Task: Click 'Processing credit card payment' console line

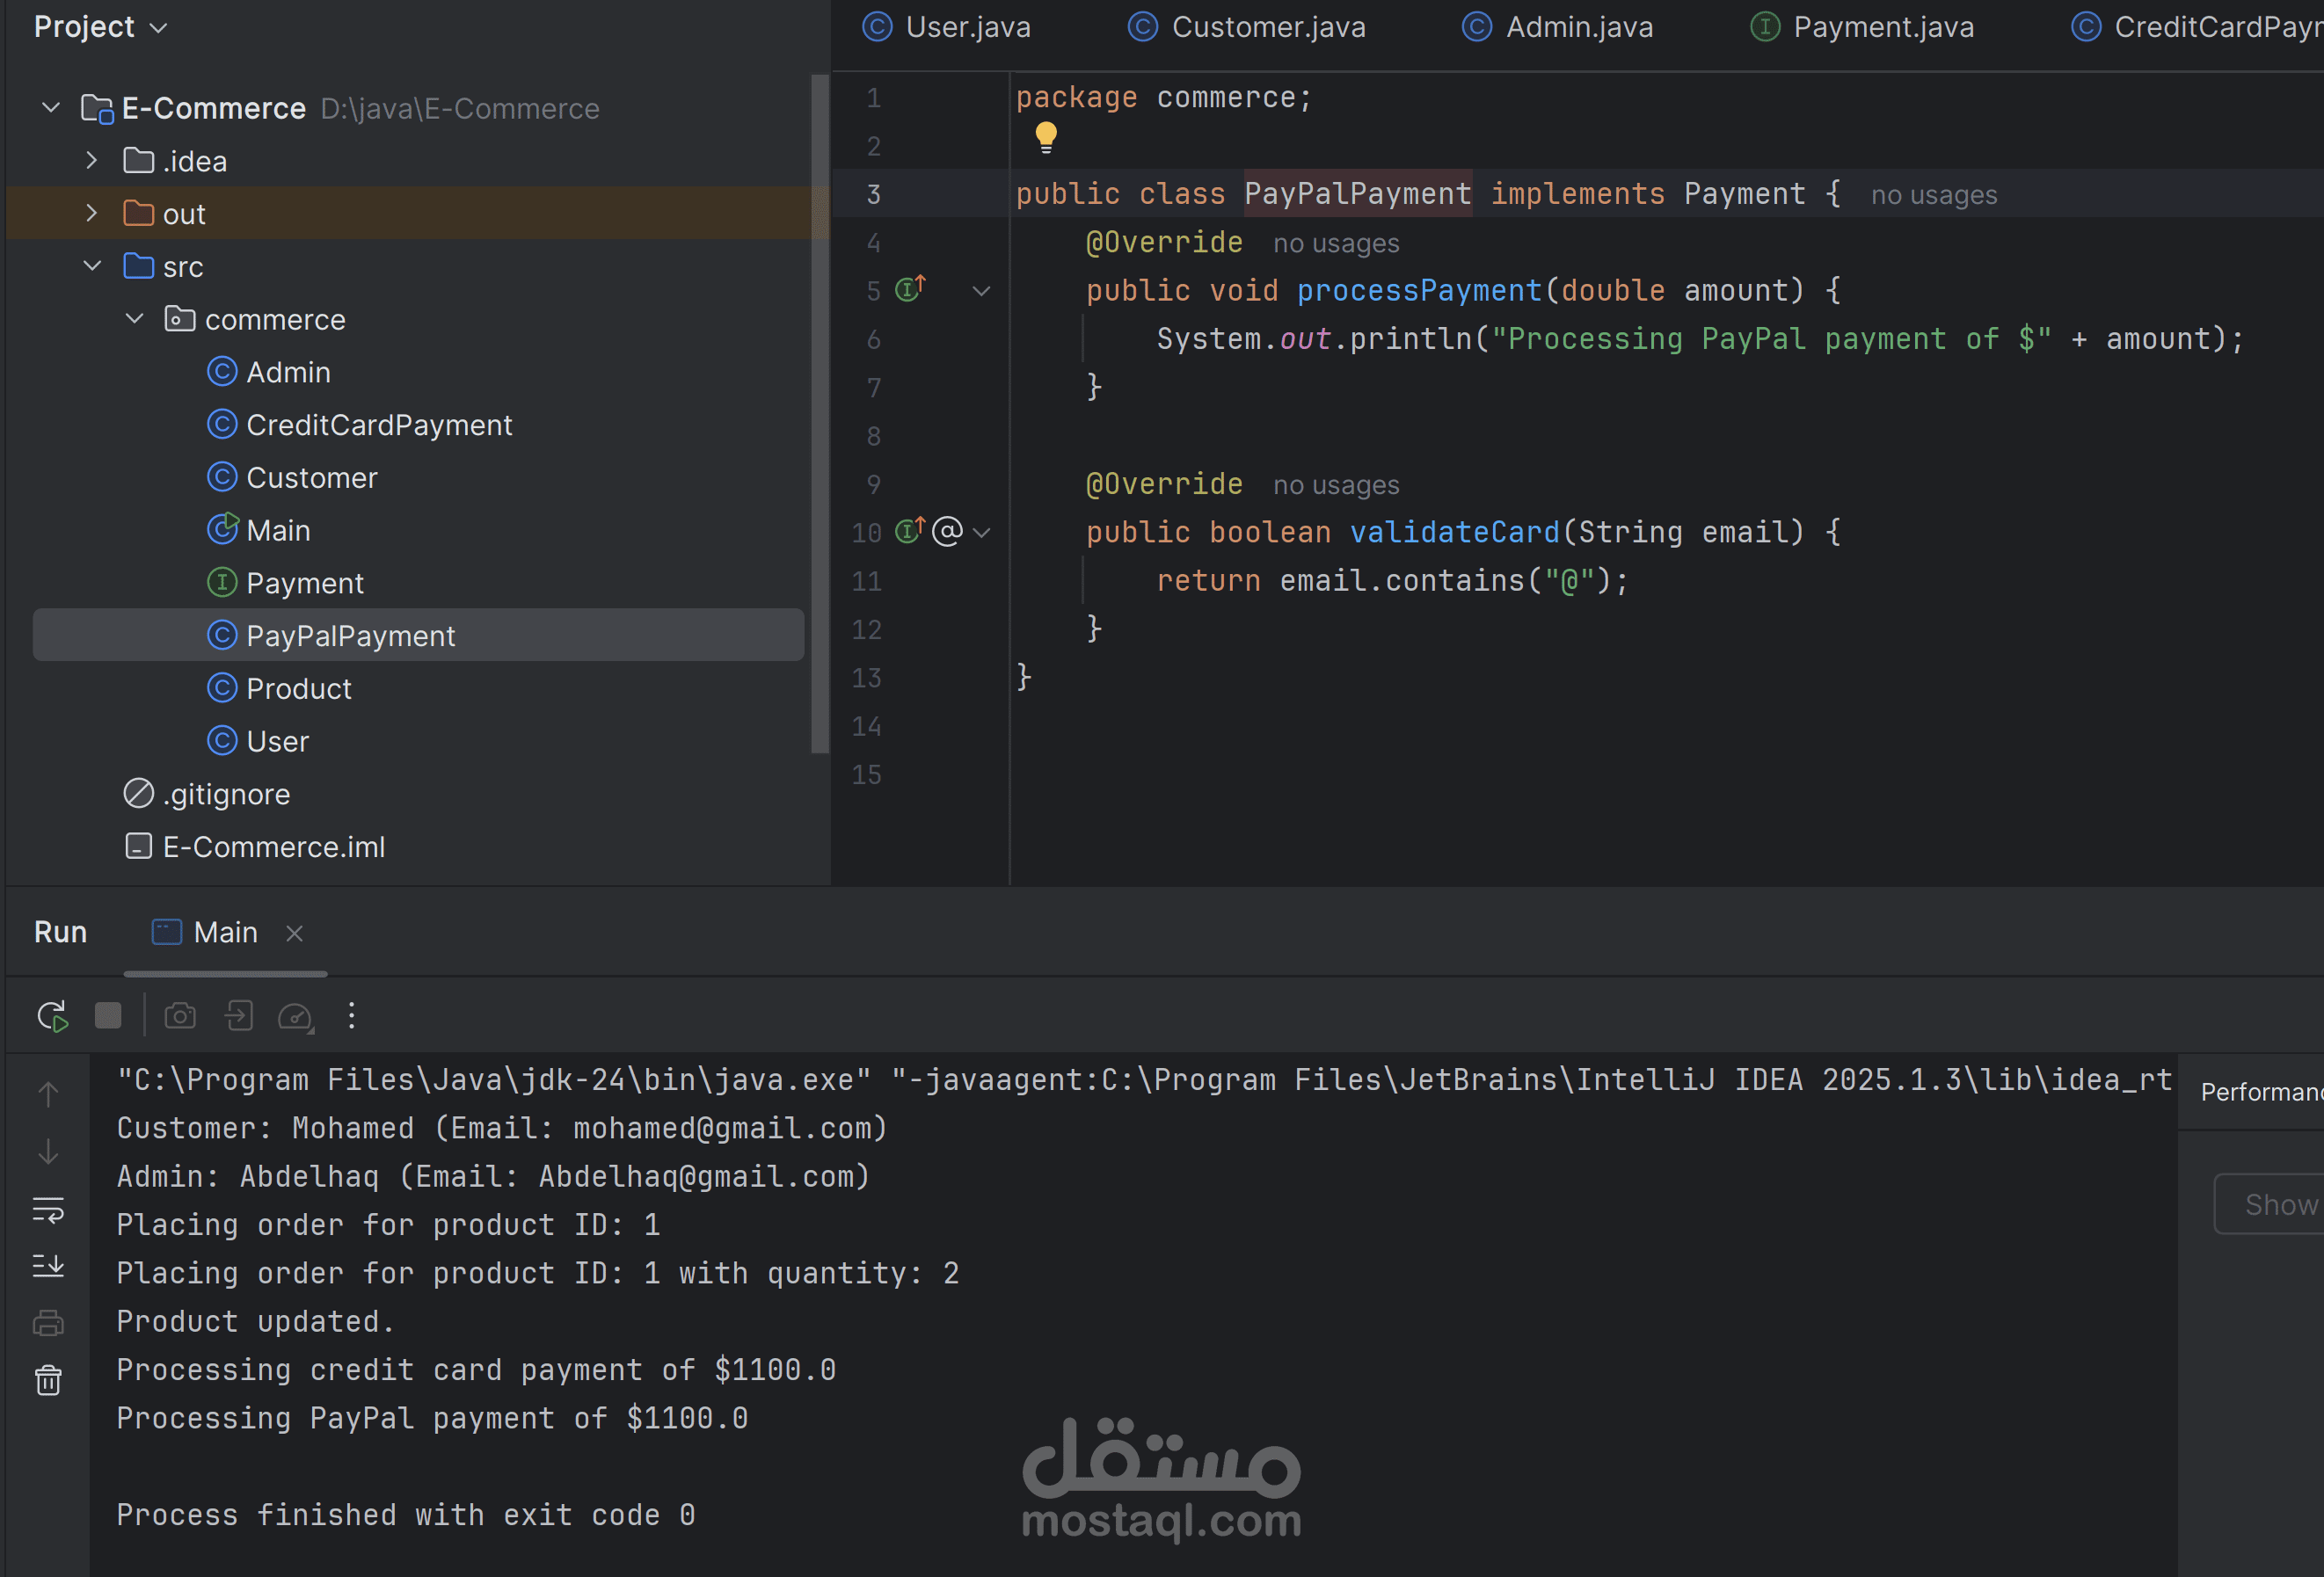Action: click(476, 1369)
